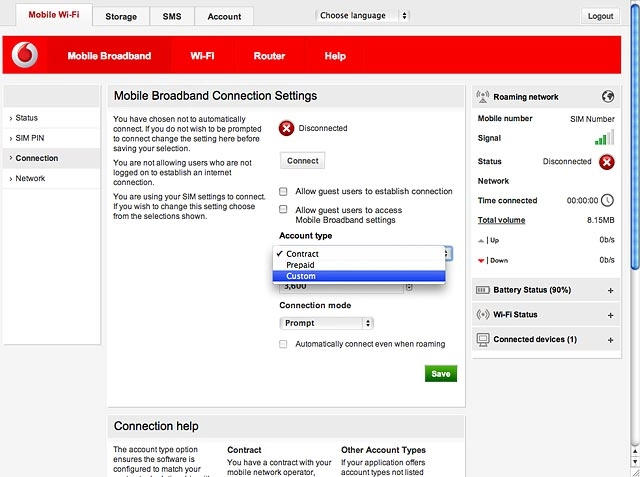Click the Total volume link
This screenshot has height=477, width=640.
501,220
